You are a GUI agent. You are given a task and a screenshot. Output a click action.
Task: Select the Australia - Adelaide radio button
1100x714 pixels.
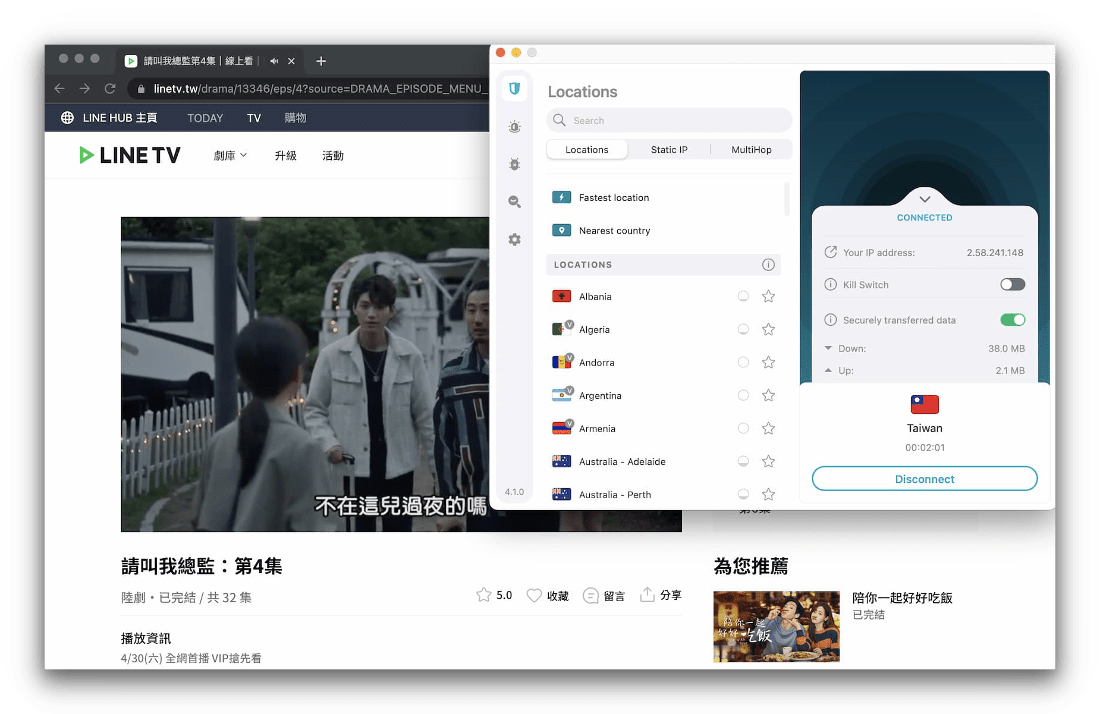coord(743,461)
